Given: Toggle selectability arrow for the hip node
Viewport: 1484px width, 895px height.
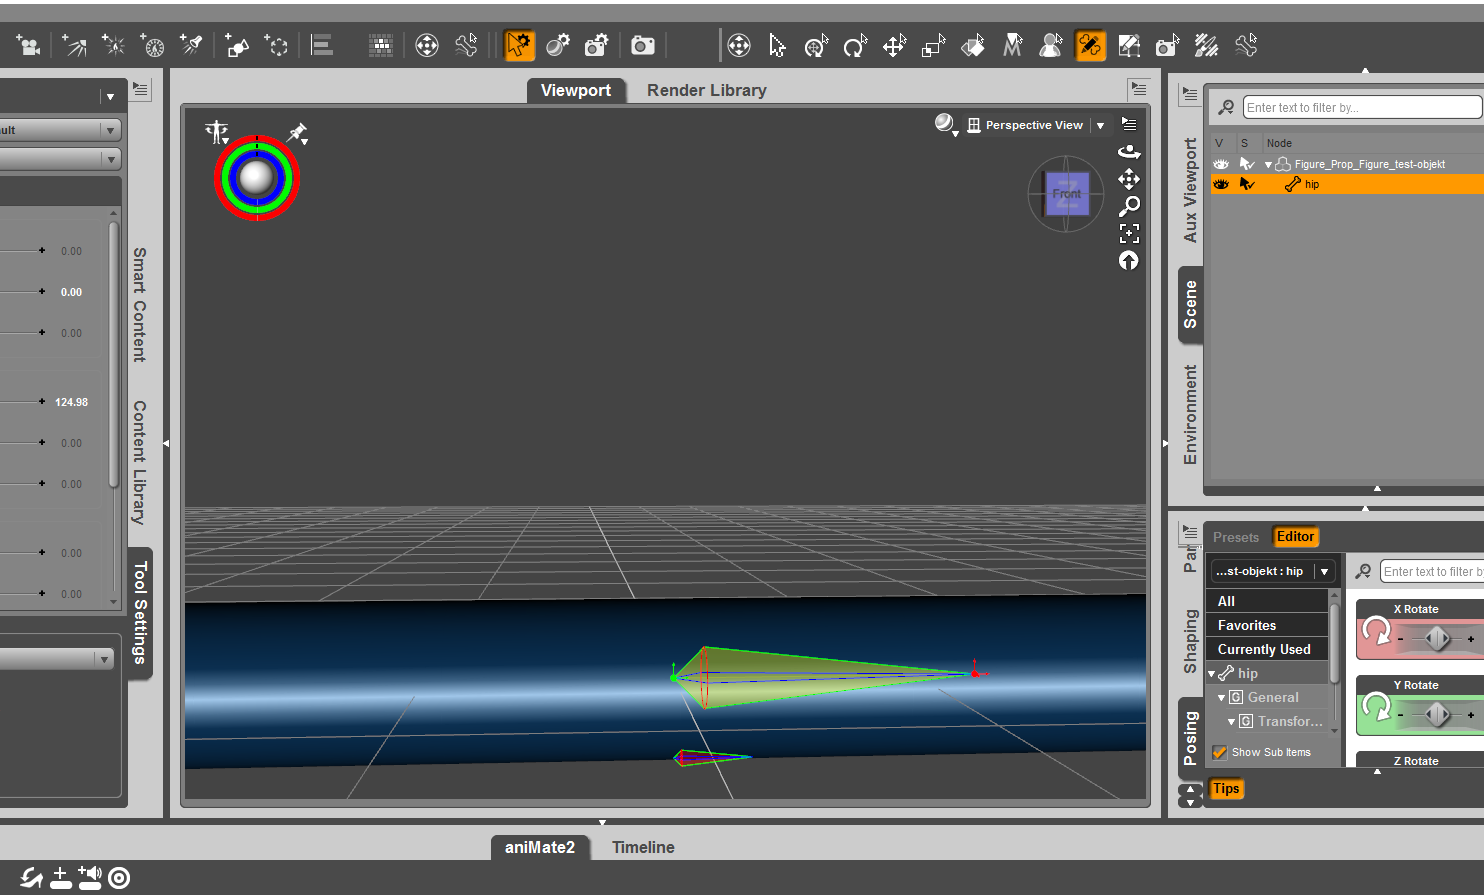Looking at the screenshot, I should click(x=1247, y=184).
